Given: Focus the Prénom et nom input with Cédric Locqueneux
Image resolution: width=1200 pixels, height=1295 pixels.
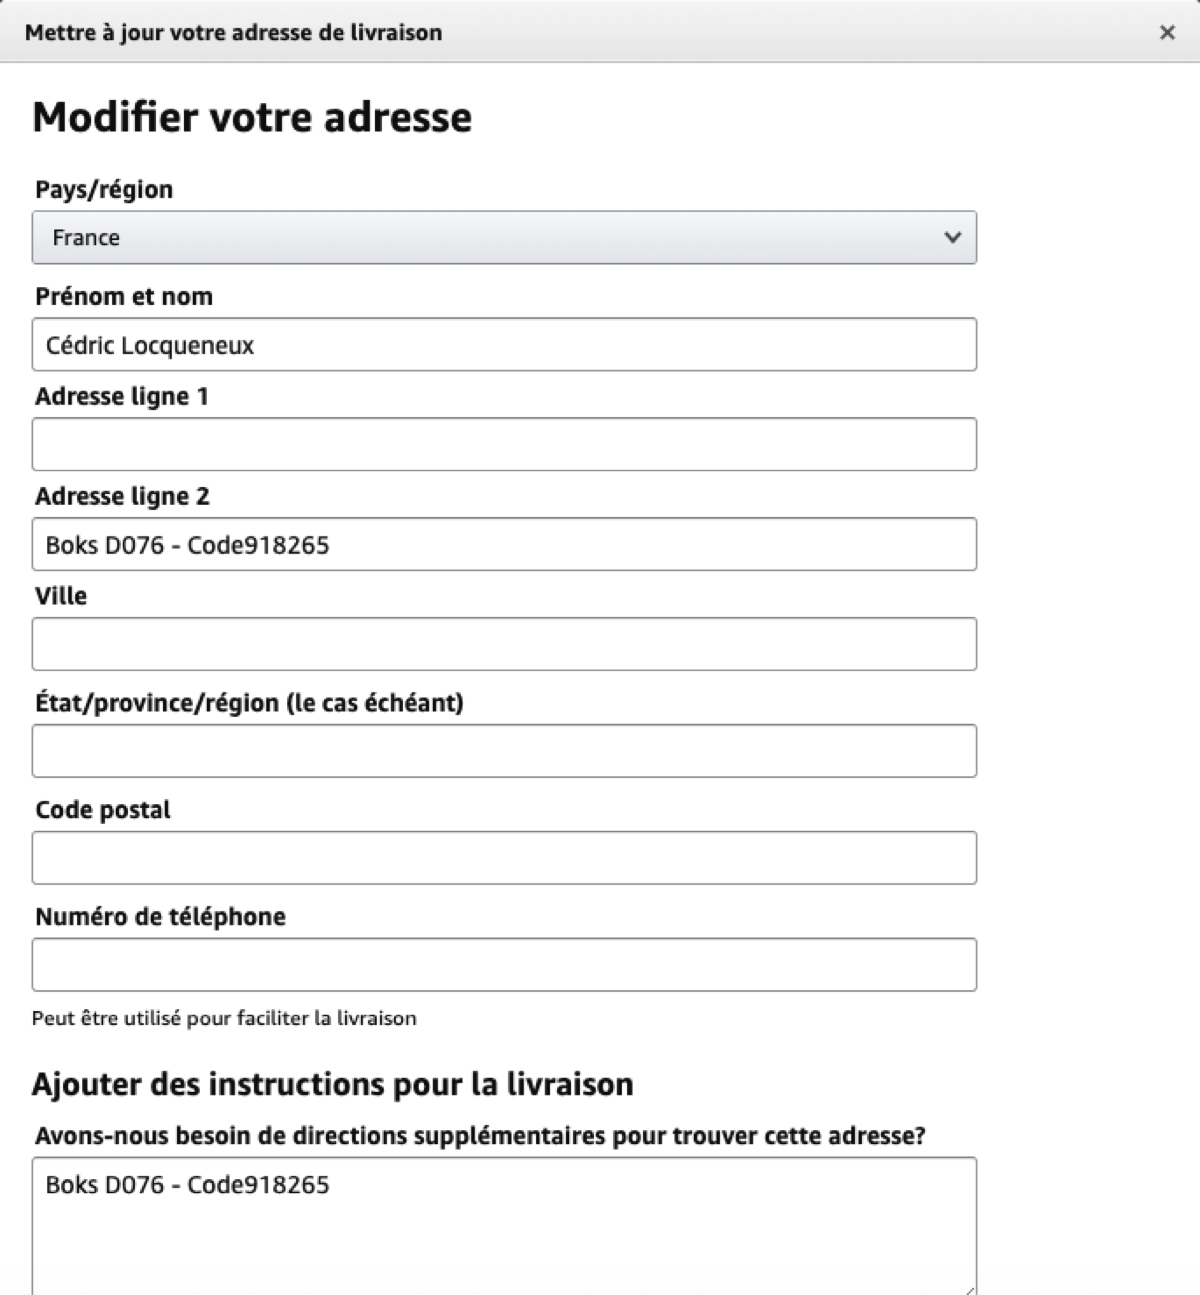Looking at the screenshot, I should pos(504,344).
